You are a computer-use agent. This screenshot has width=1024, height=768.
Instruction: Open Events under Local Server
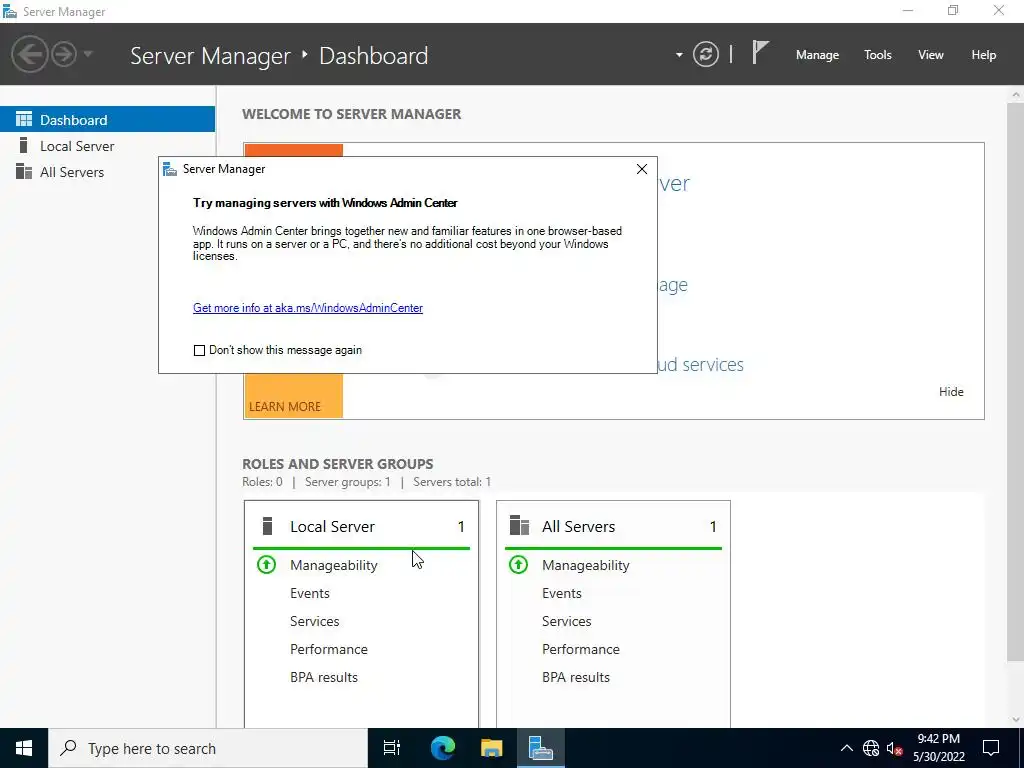pyautogui.click(x=310, y=593)
